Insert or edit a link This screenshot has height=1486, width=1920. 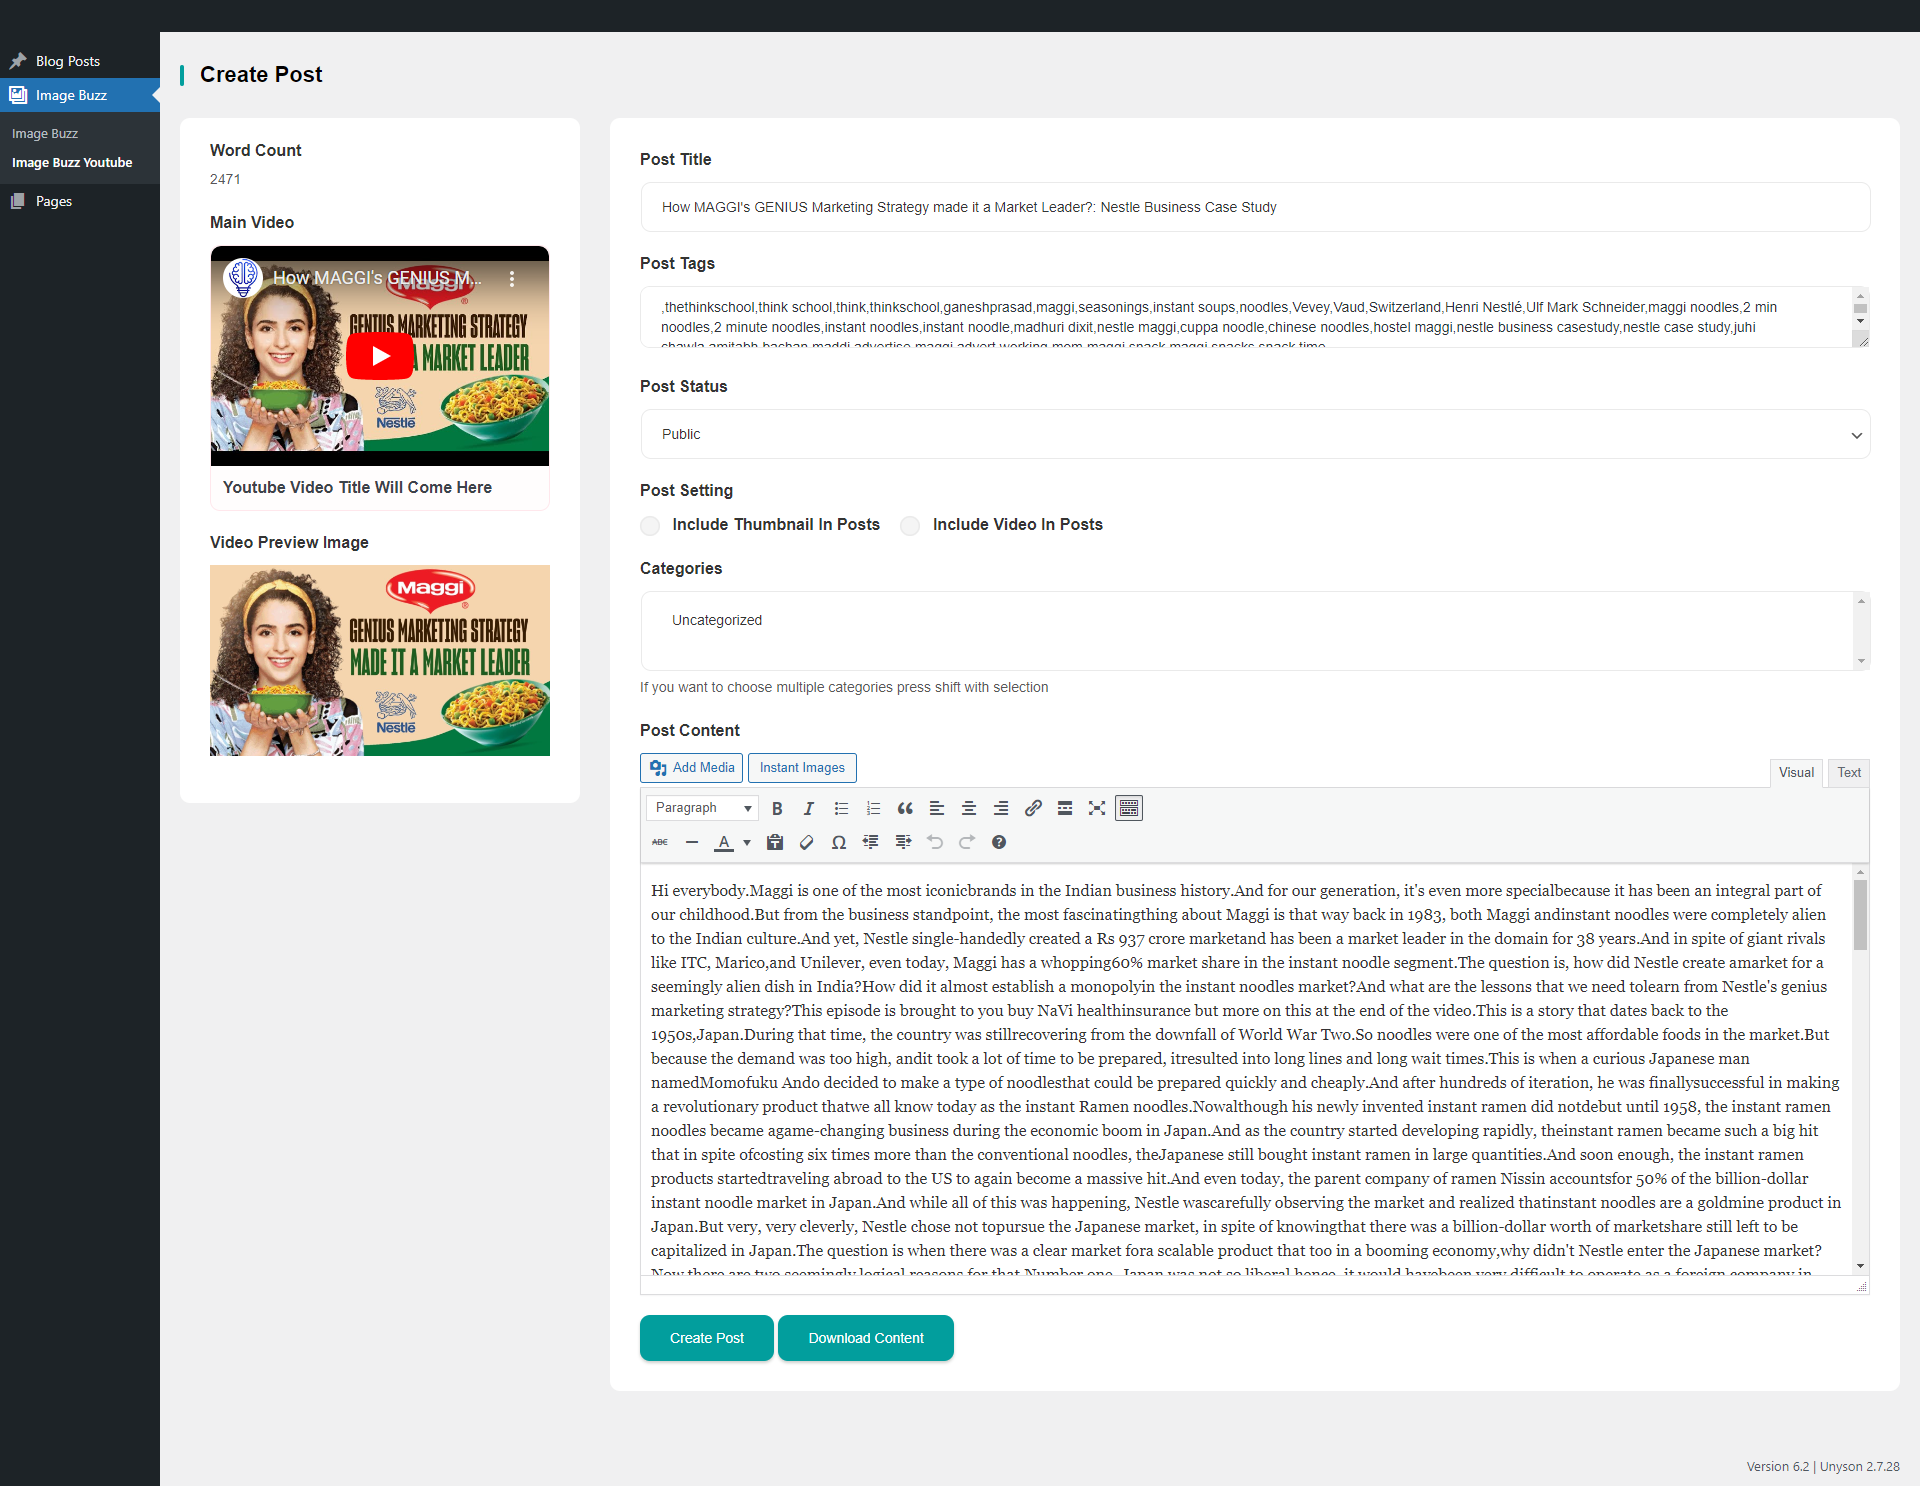pyautogui.click(x=1033, y=808)
